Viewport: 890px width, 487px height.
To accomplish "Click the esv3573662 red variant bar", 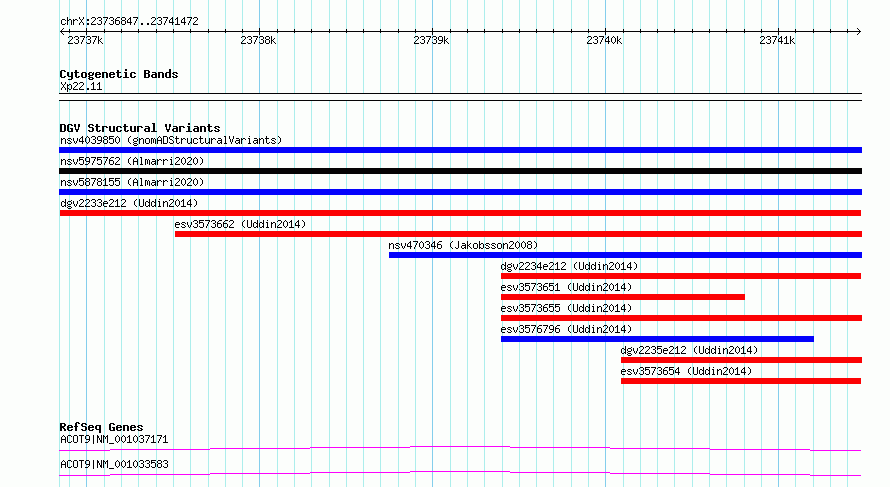I will [518, 234].
